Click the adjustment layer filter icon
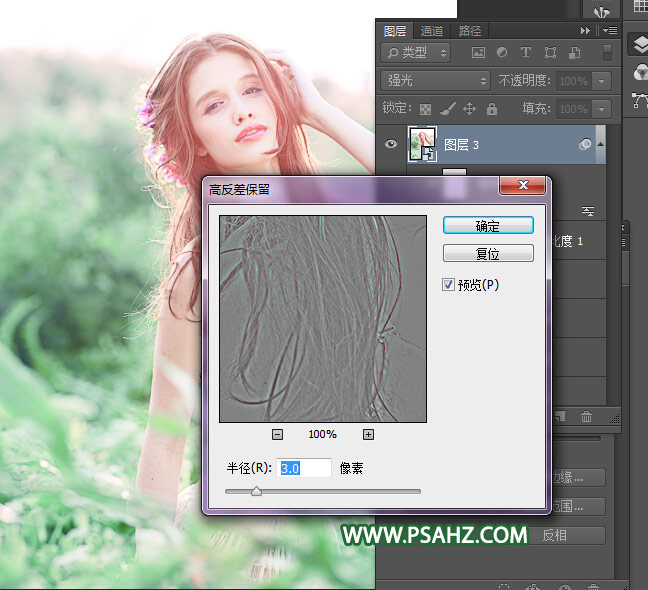 (502, 53)
